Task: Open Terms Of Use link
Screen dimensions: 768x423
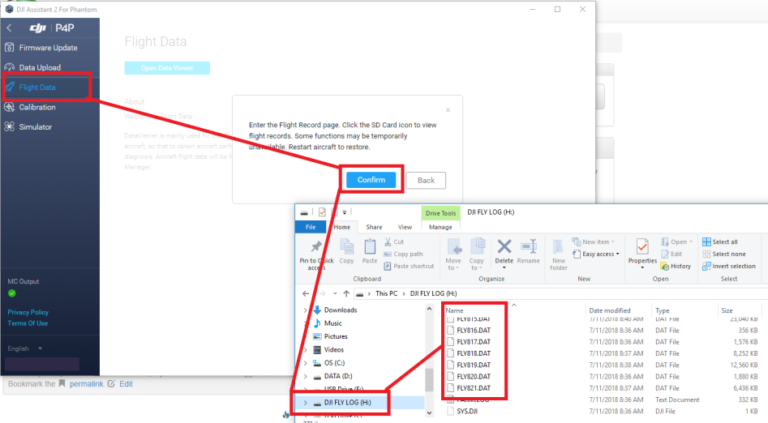Action: click(x=28, y=324)
